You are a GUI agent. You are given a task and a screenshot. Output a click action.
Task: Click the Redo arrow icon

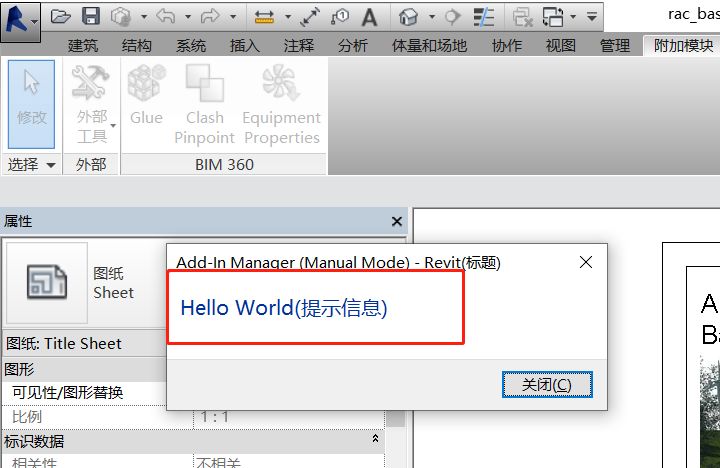pyautogui.click(x=210, y=17)
